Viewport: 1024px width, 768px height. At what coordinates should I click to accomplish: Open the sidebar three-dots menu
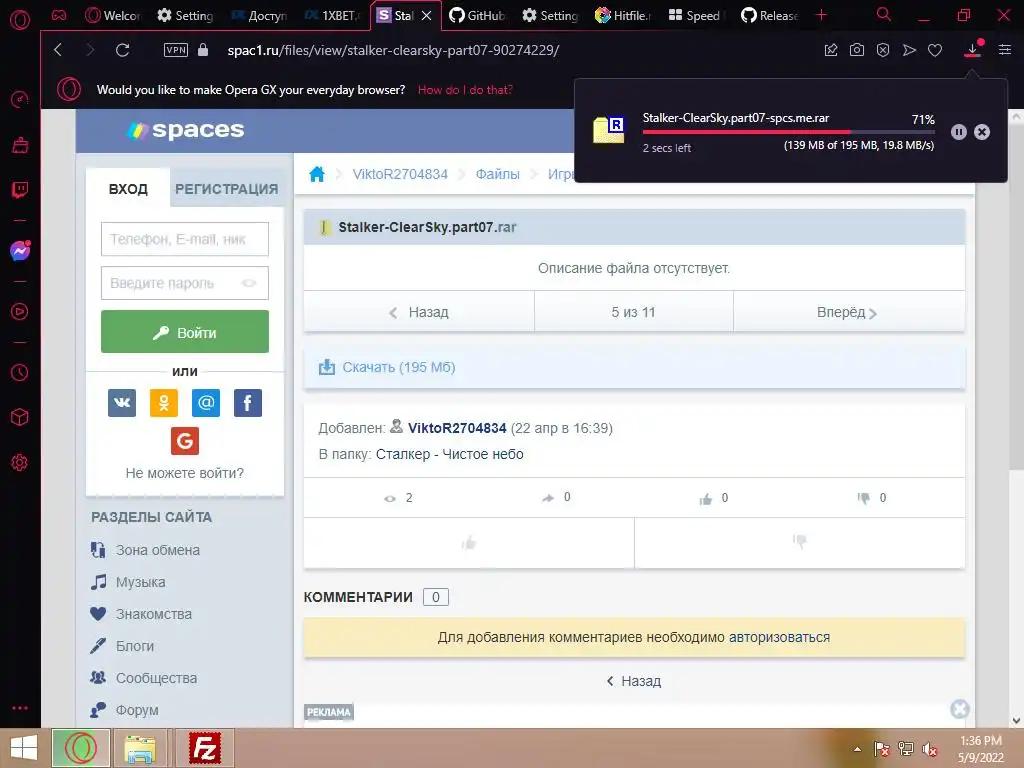pos(20,708)
